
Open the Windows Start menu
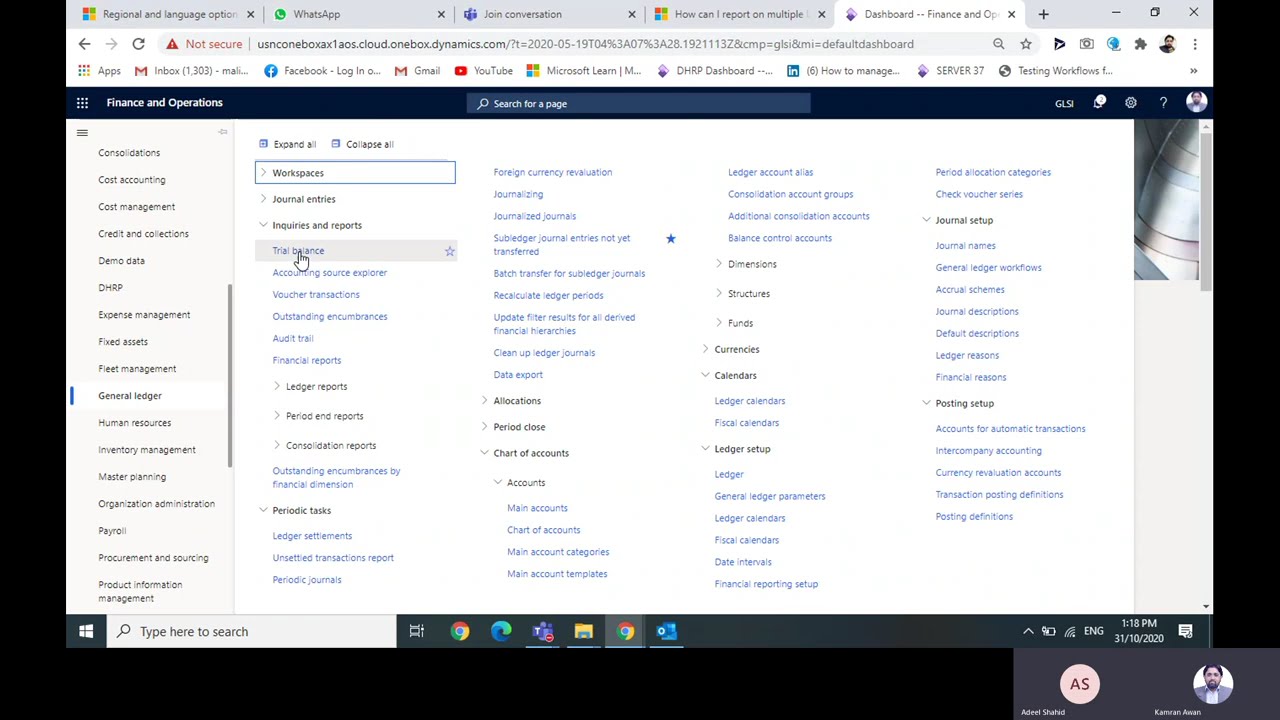[86, 631]
